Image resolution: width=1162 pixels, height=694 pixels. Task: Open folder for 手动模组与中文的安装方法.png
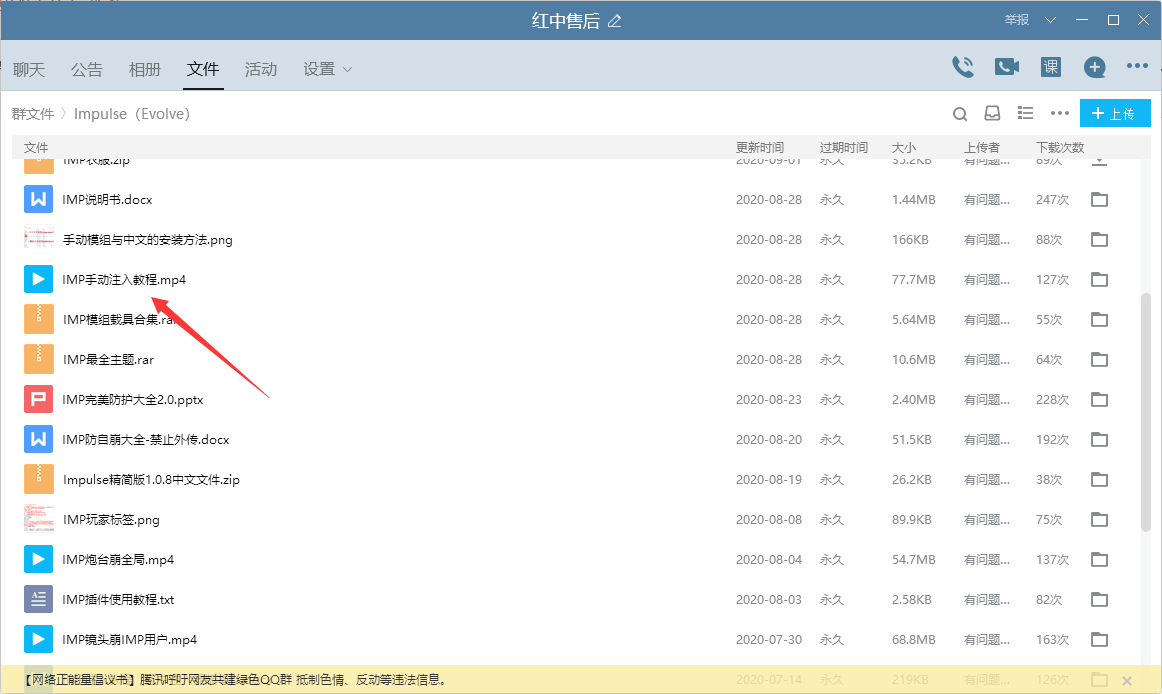(1100, 239)
